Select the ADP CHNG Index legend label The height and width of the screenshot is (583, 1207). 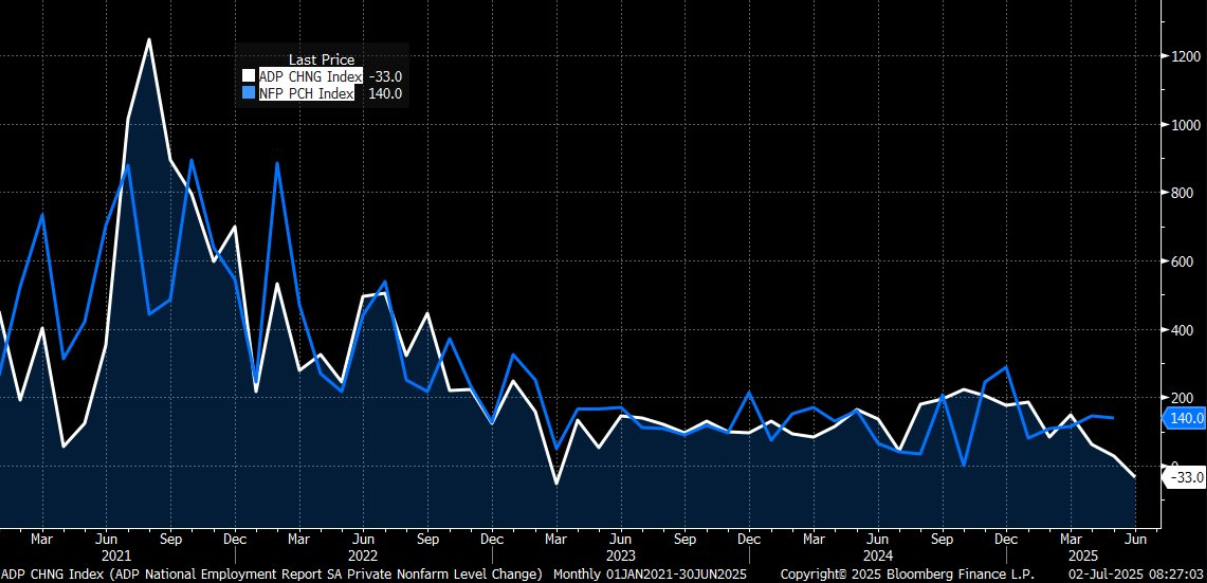(x=308, y=76)
